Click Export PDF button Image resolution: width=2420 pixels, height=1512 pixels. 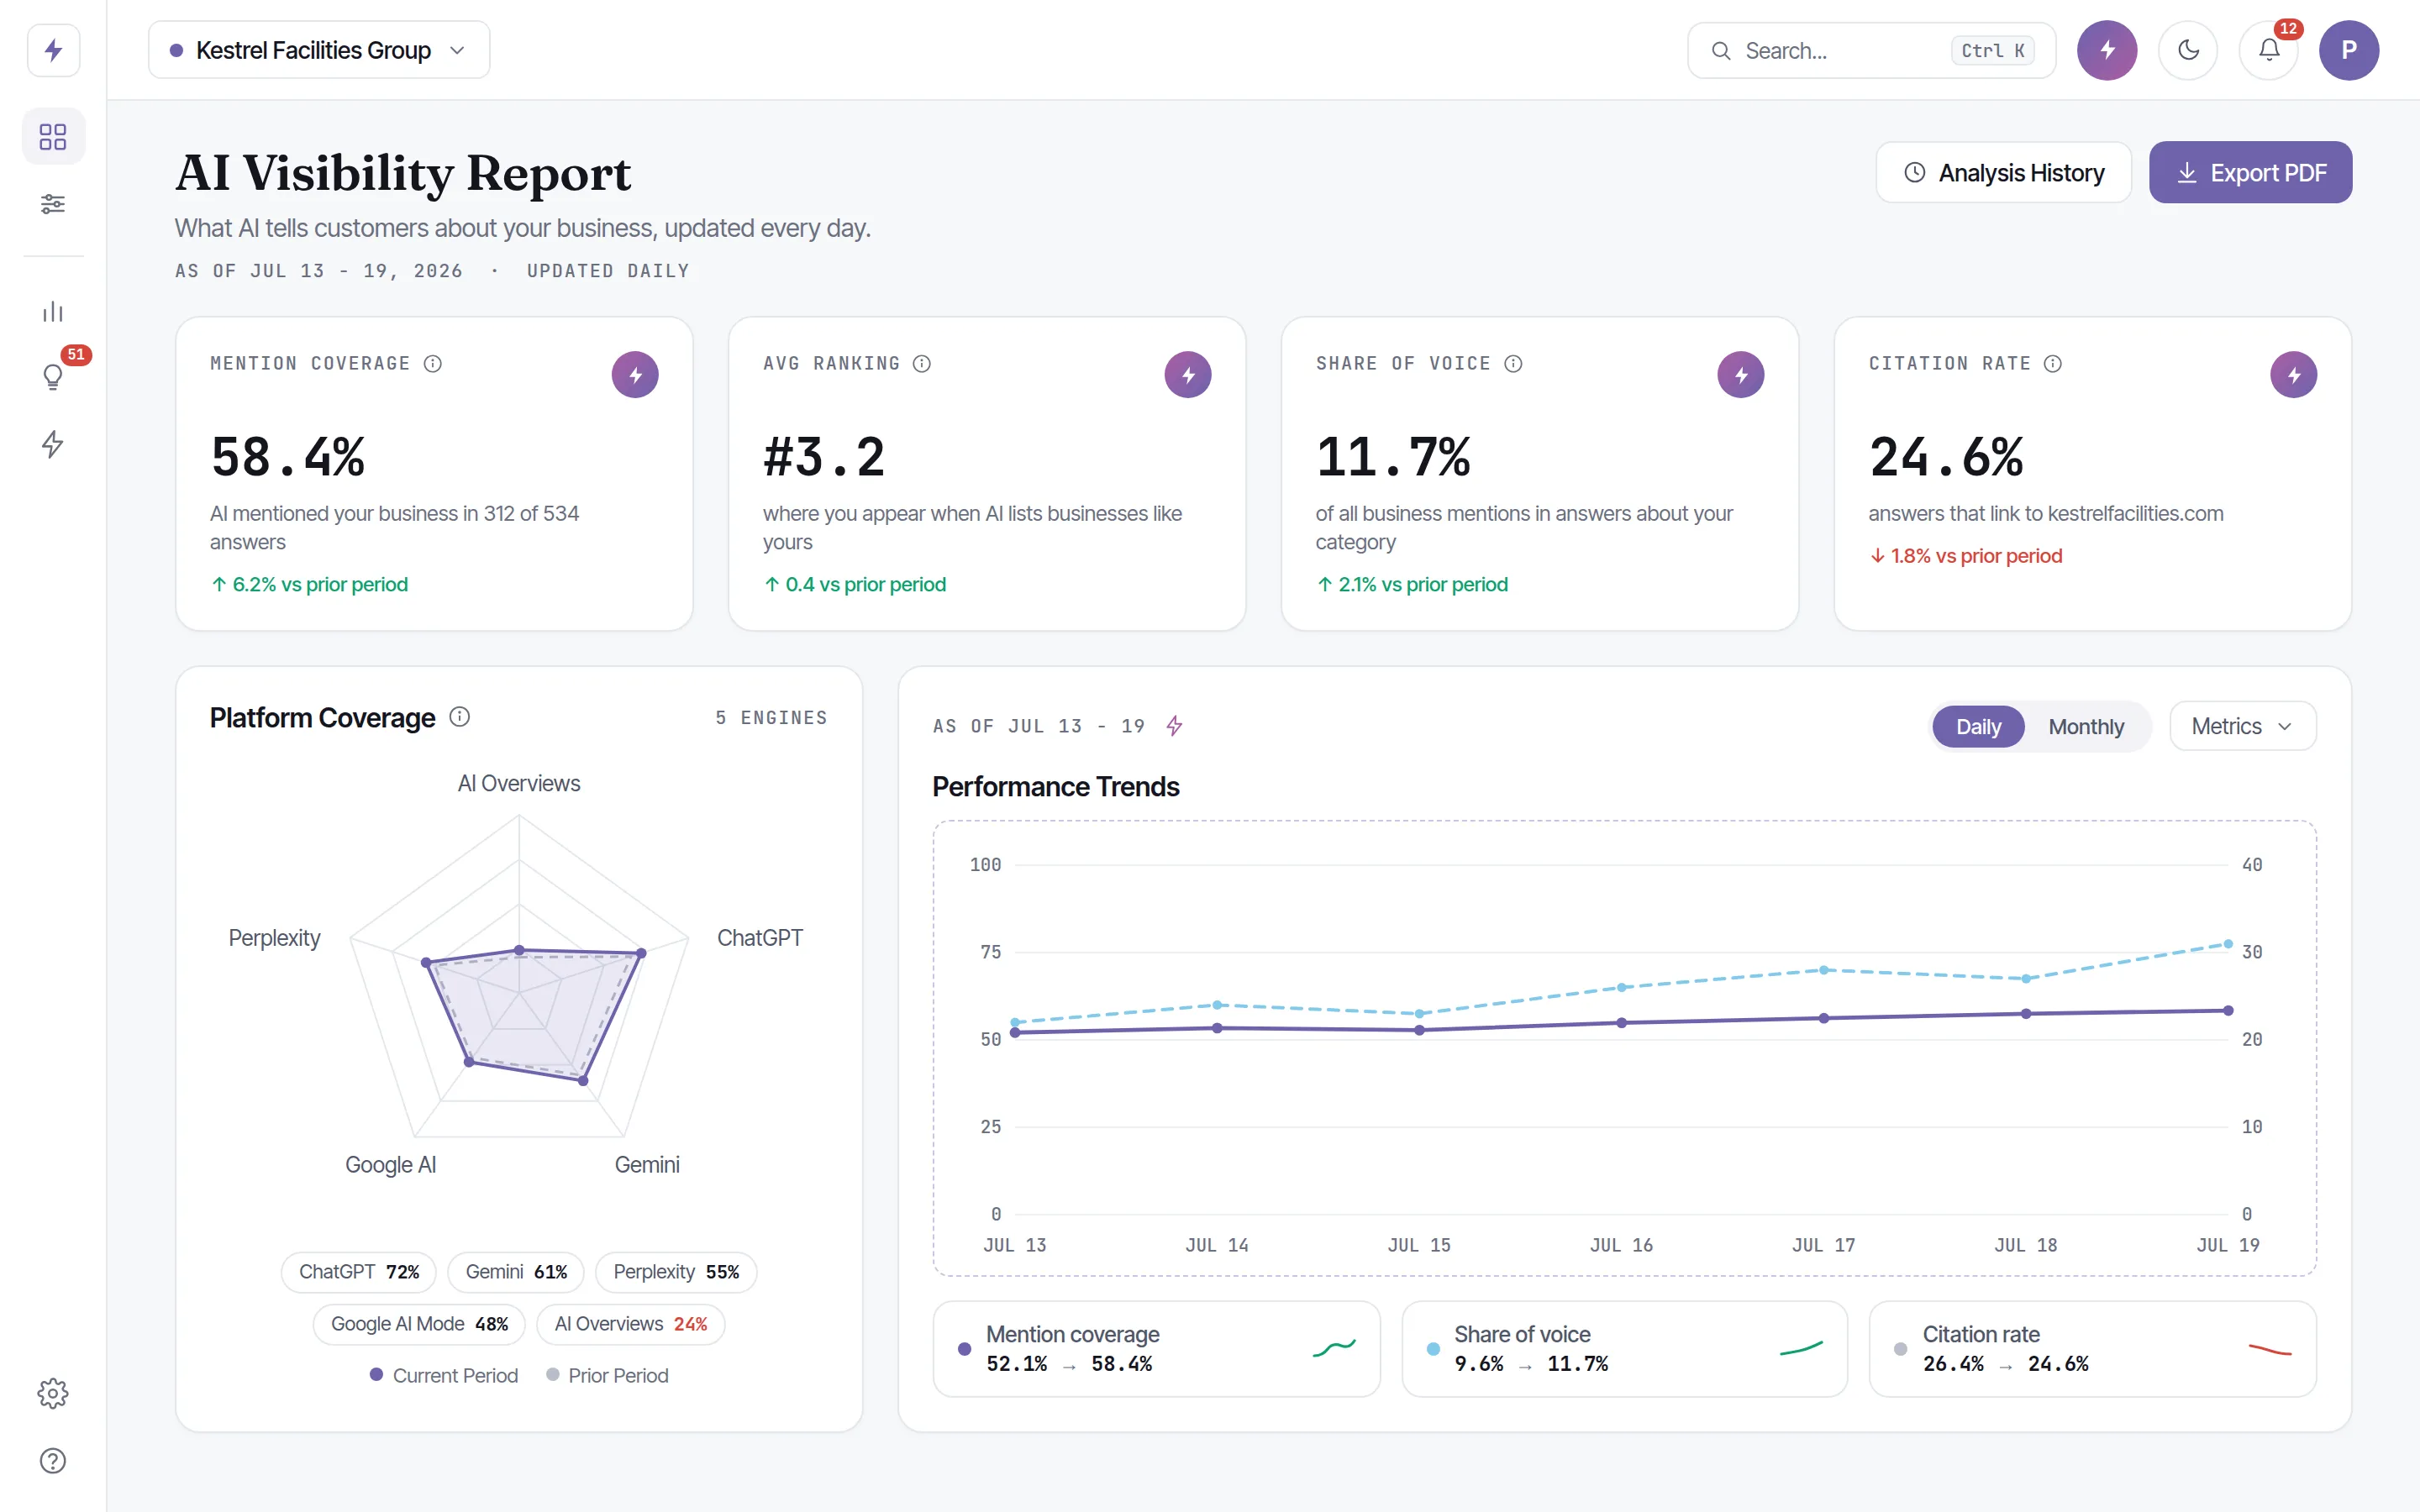2251,173
